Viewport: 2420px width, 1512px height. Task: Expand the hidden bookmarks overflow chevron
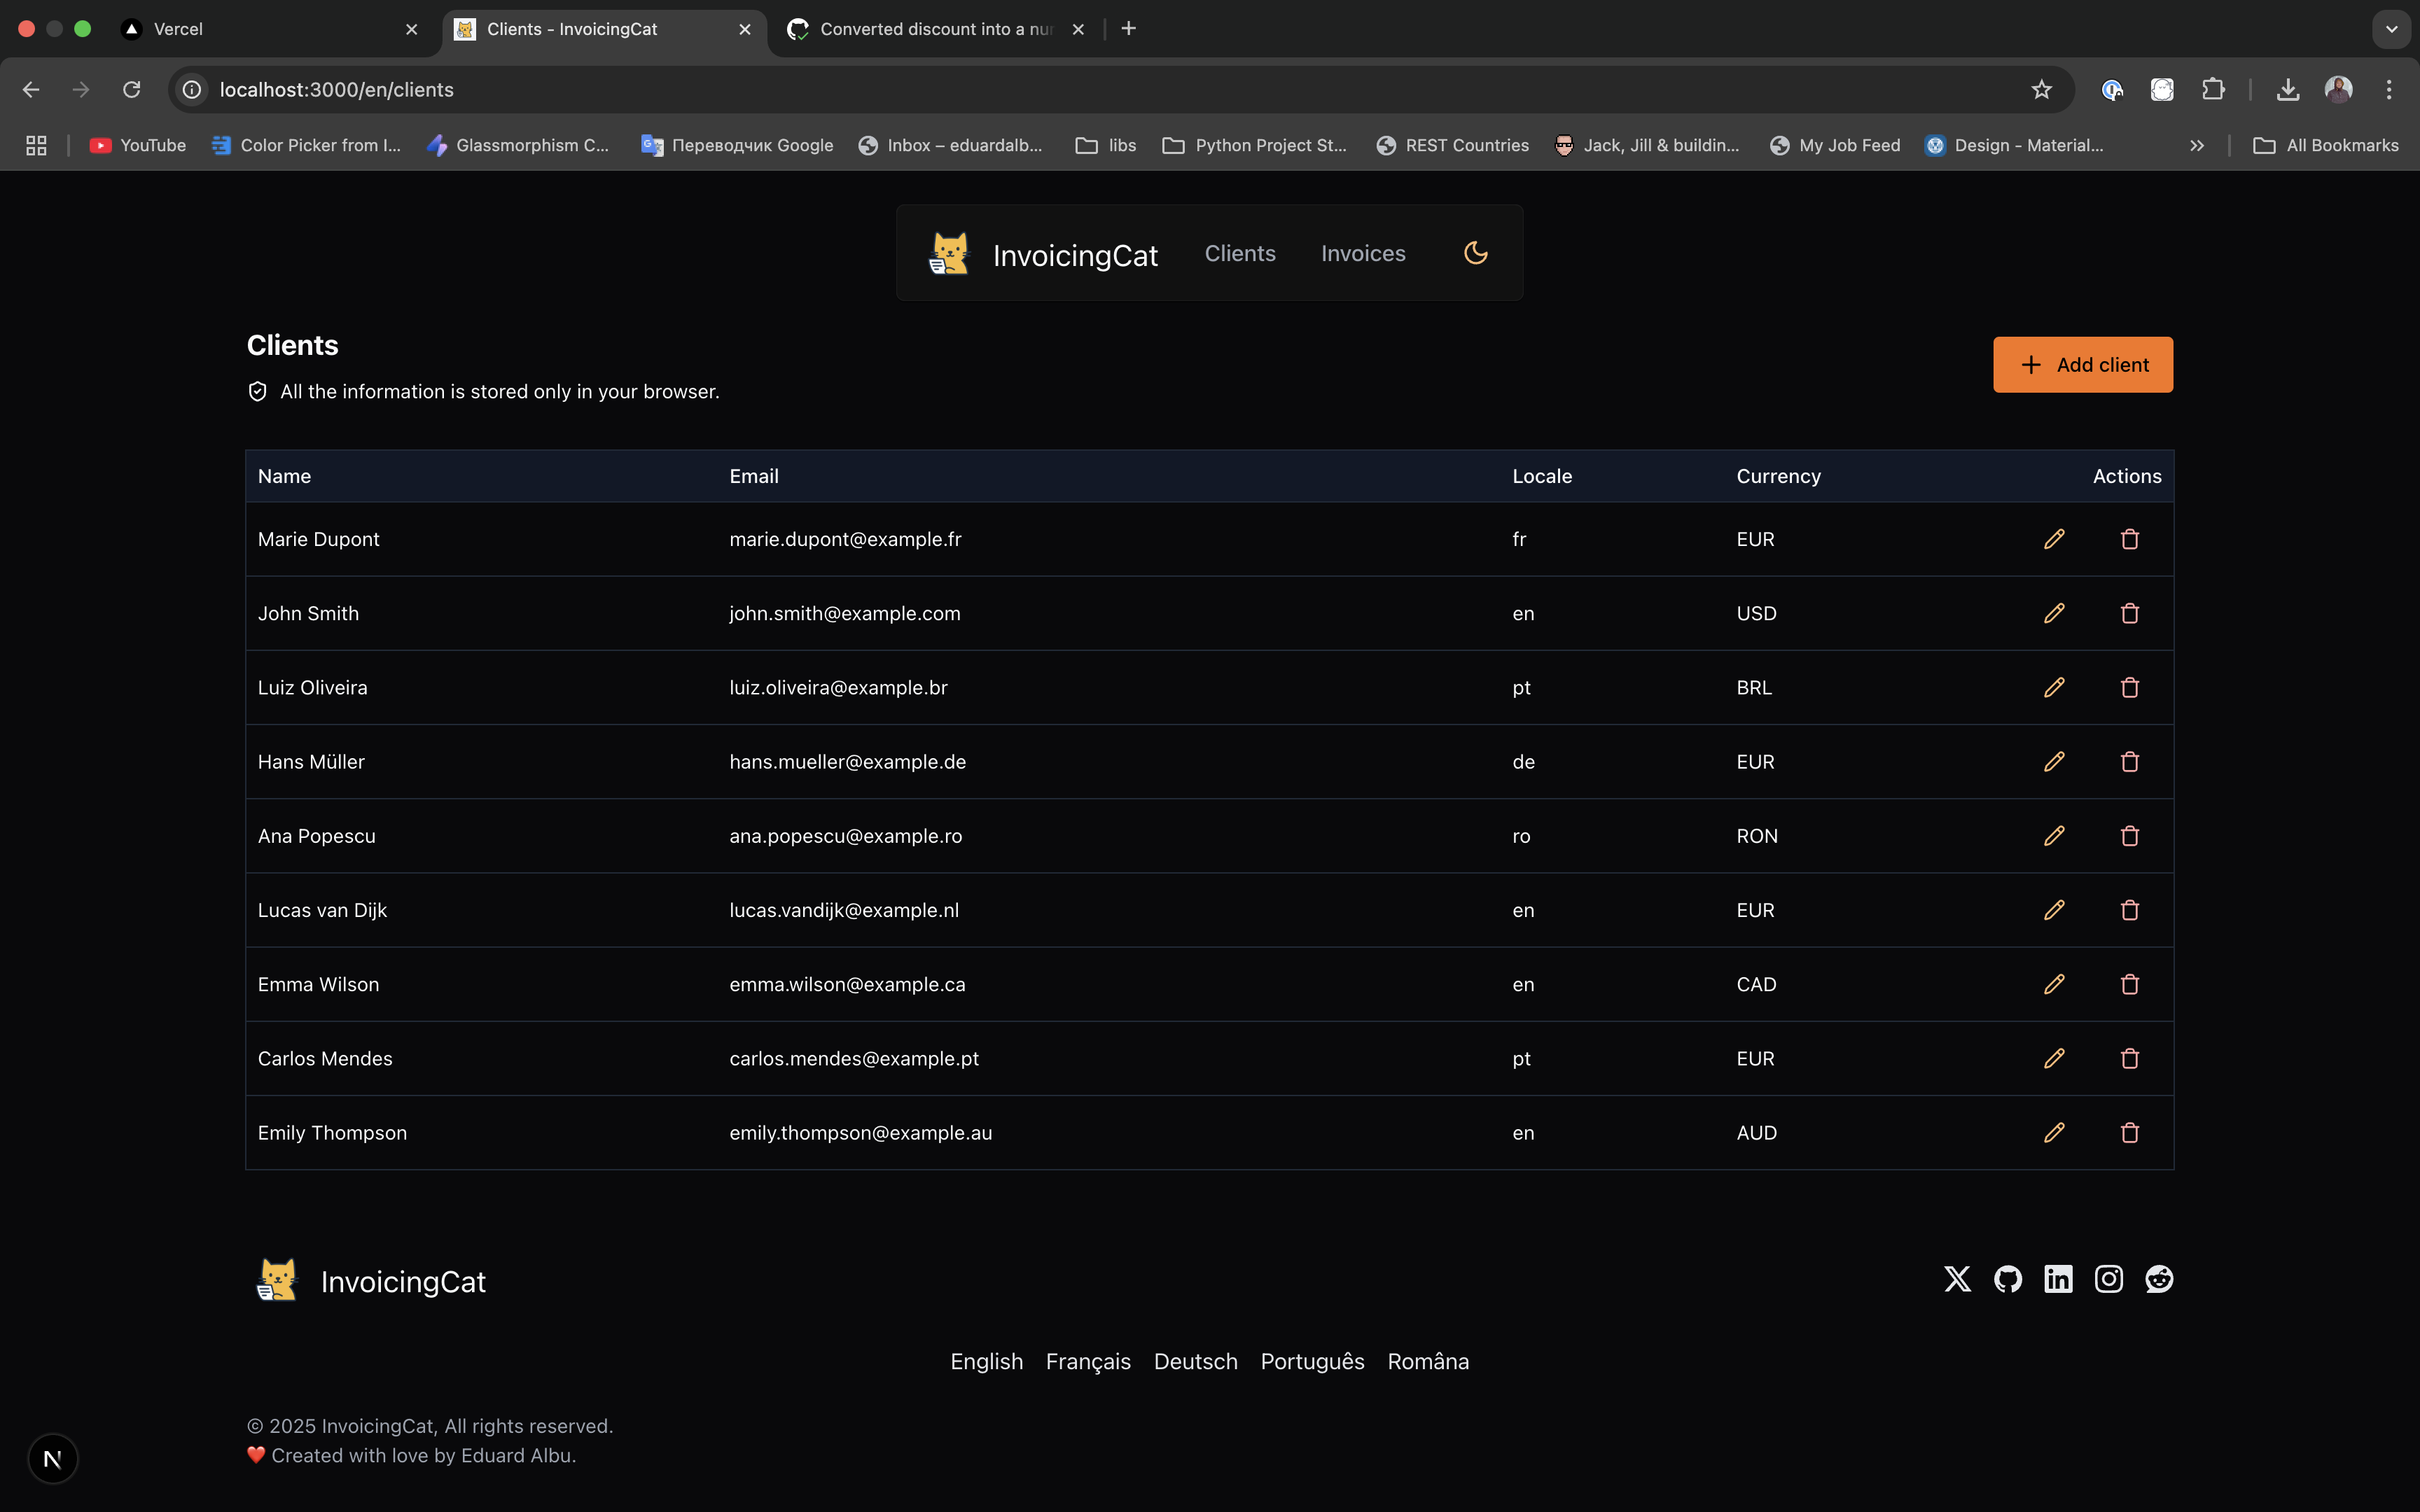2196,146
